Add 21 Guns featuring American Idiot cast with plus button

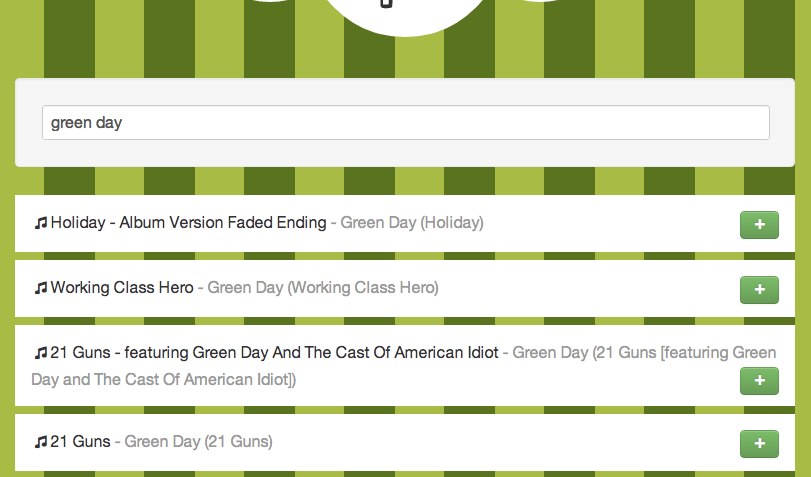pos(759,381)
